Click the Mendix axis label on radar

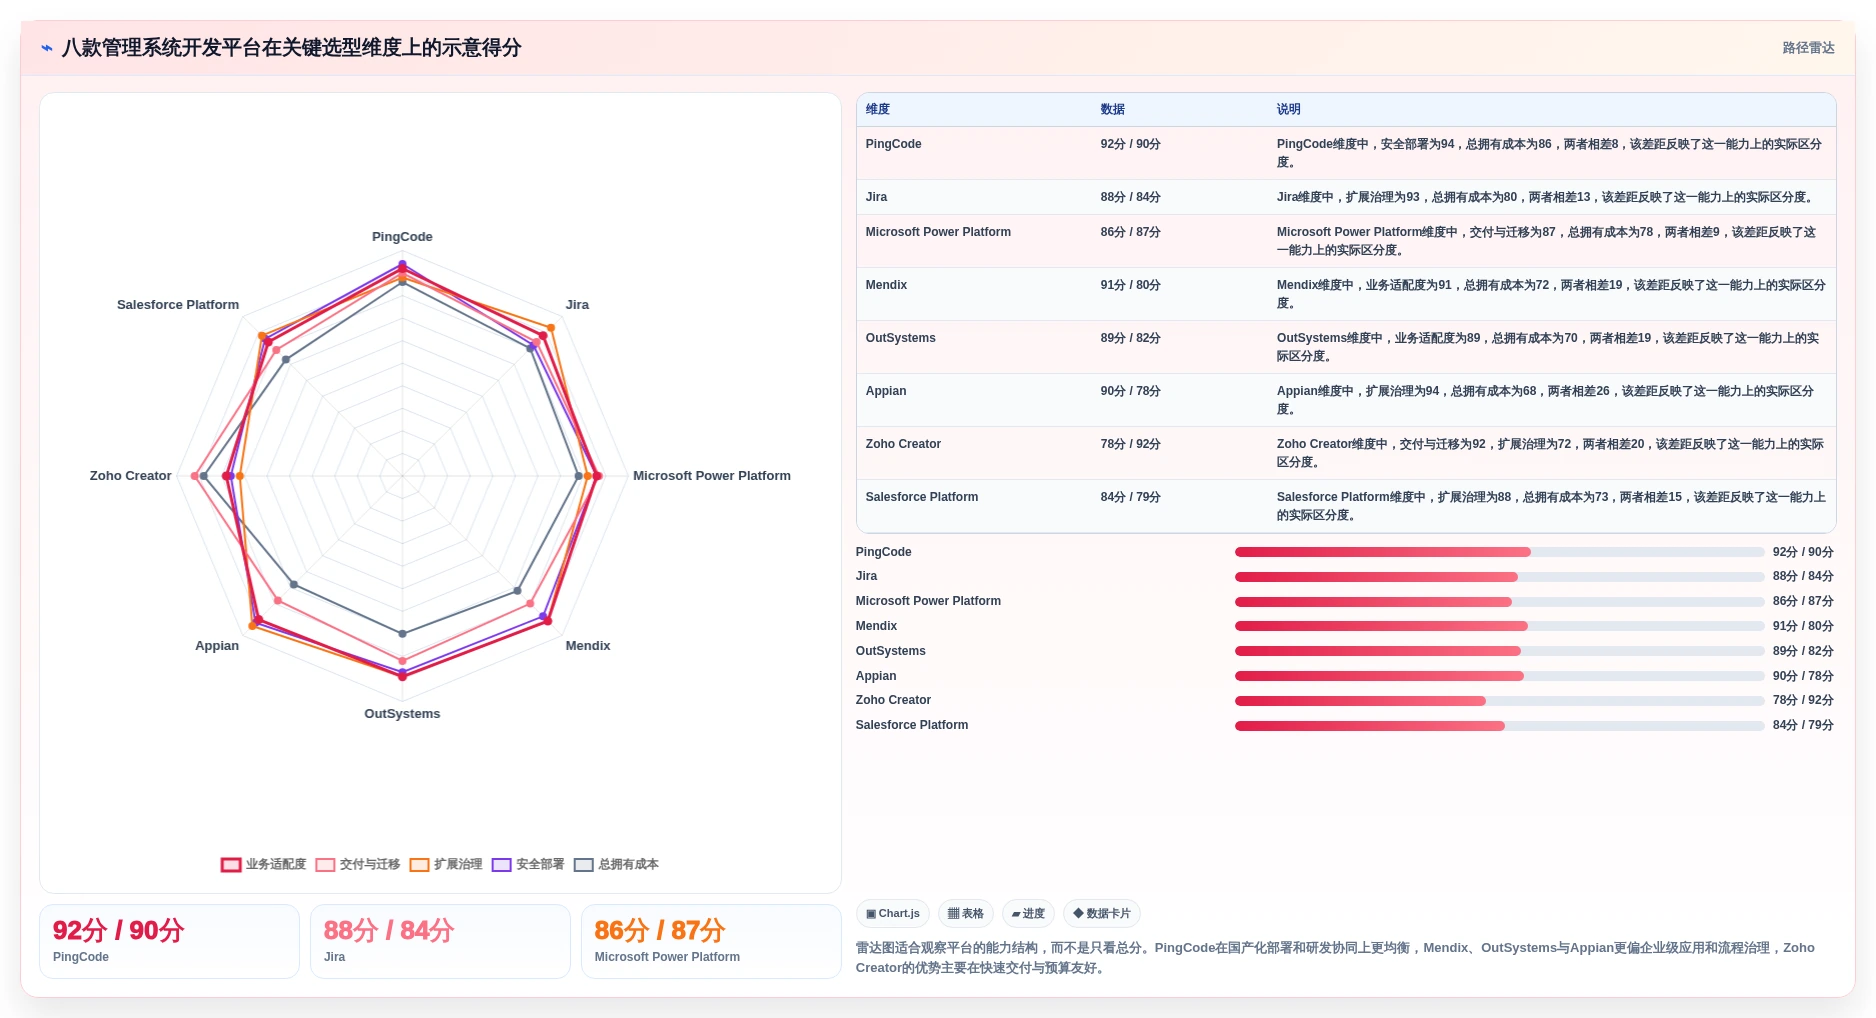click(588, 646)
